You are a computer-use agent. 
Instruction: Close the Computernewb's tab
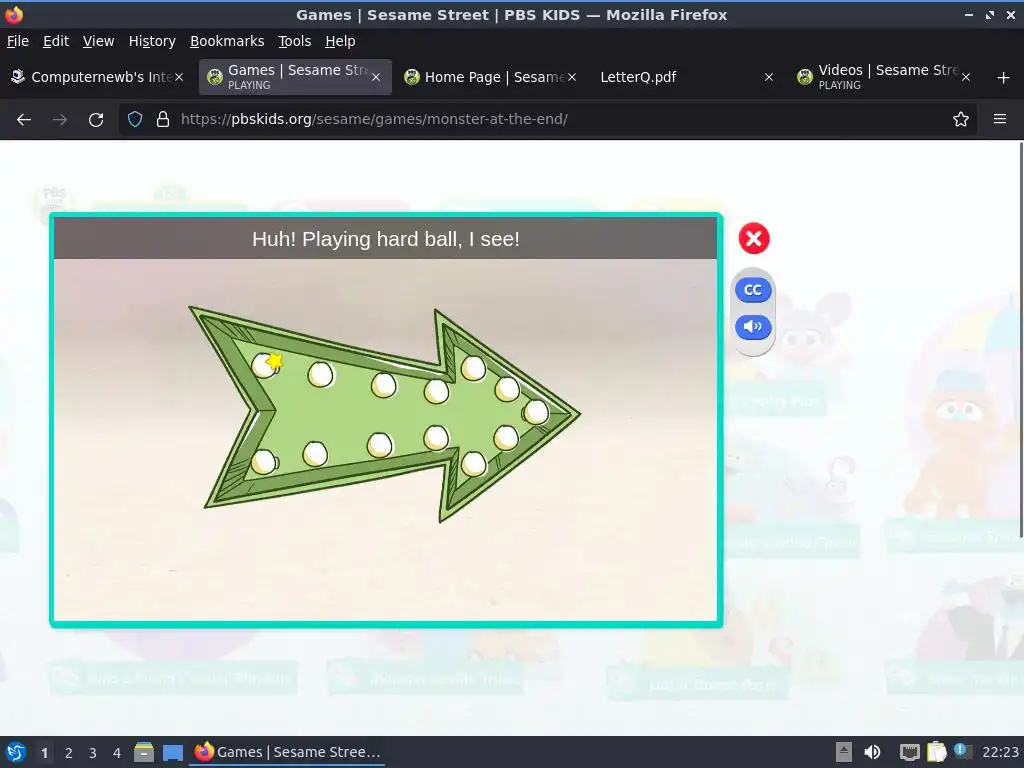(179, 77)
